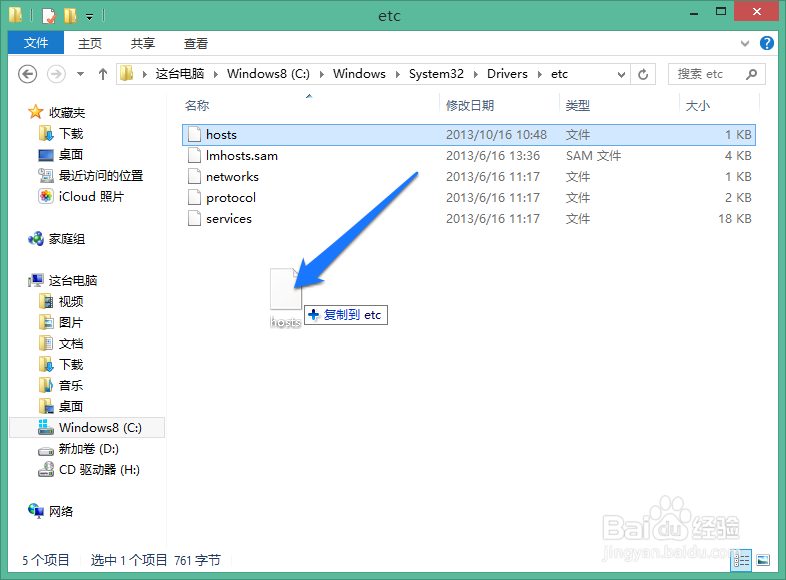Open 最近访问的位置 in sidebar

tap(101, 175)
